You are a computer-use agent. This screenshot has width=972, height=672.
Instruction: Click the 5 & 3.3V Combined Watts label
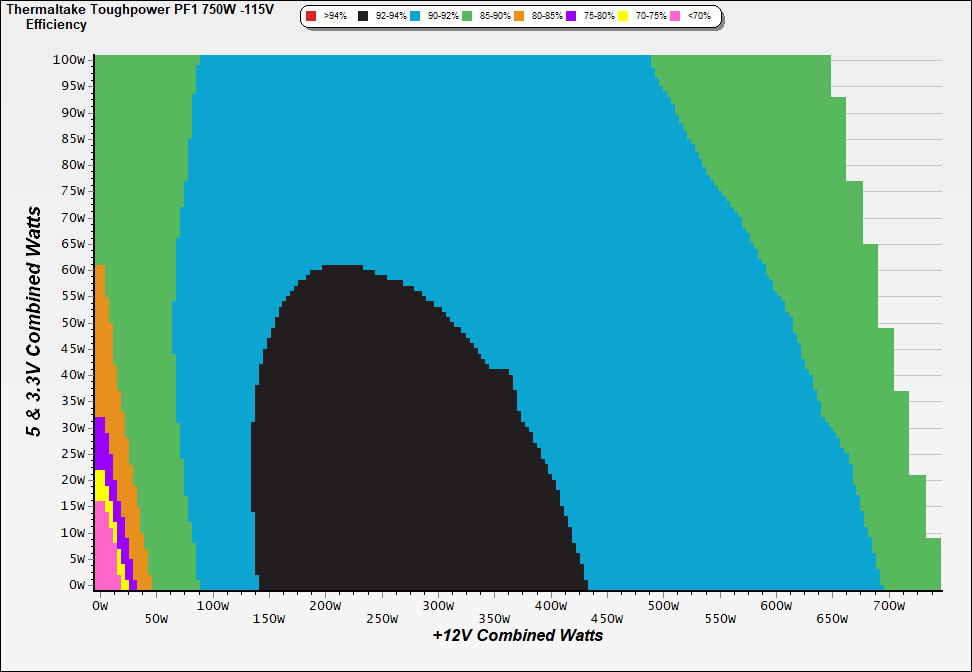coord(34,321)
